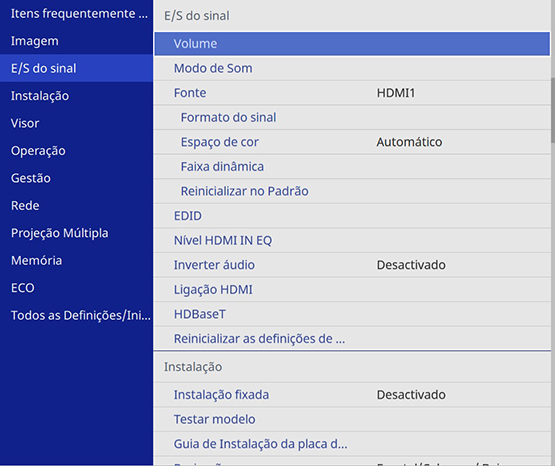The height and width of the screenshot is (466, 555).
Task: Open Modo de Som setting
Action: tap(352, 68)
